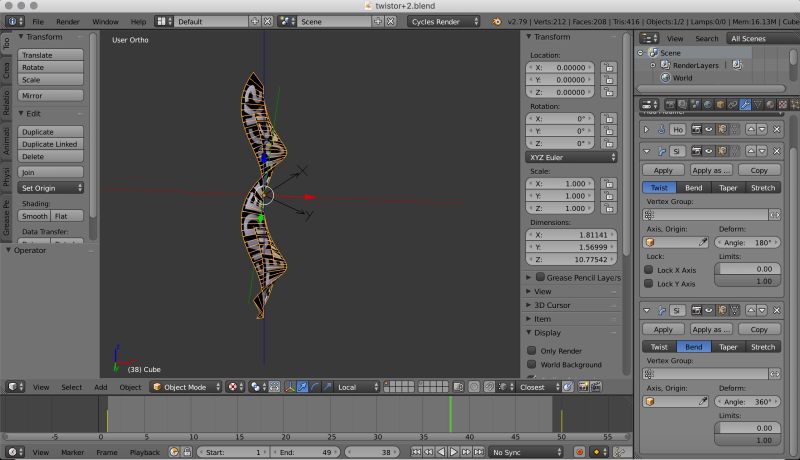Click the rotate manipulator icon in the 3D header
Screen dimensions: 800x460
(315, 387)
